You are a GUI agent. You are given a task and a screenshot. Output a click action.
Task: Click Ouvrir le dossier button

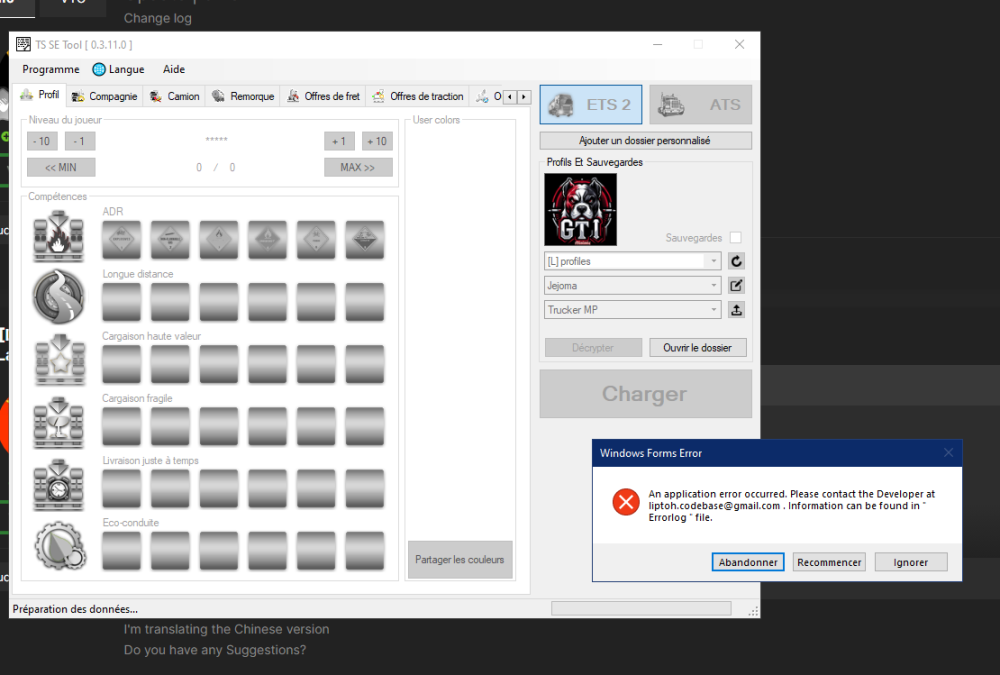point(697,348)
